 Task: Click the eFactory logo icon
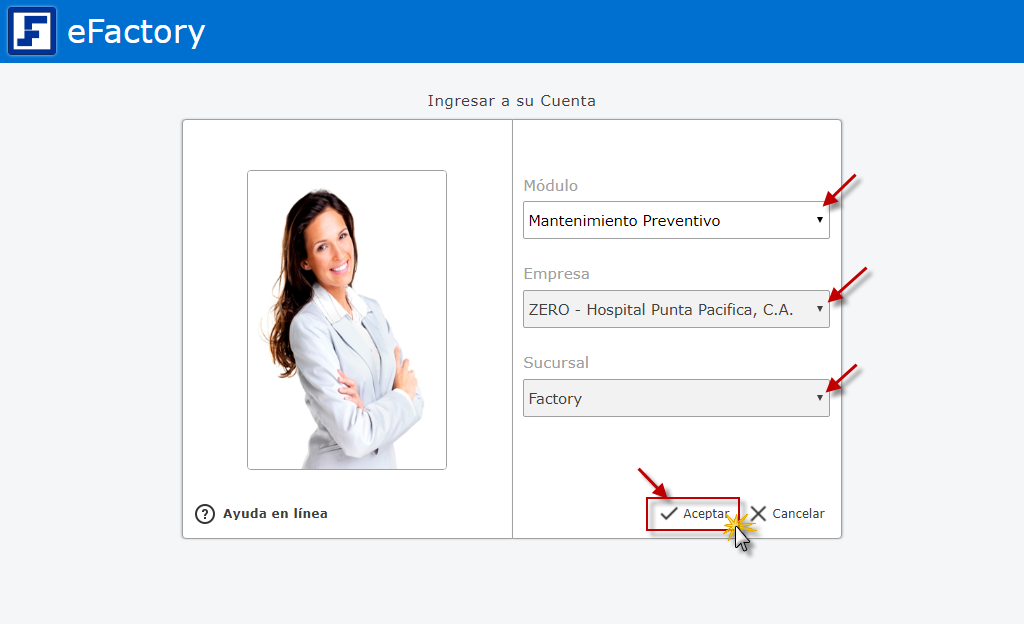point(32,31)
